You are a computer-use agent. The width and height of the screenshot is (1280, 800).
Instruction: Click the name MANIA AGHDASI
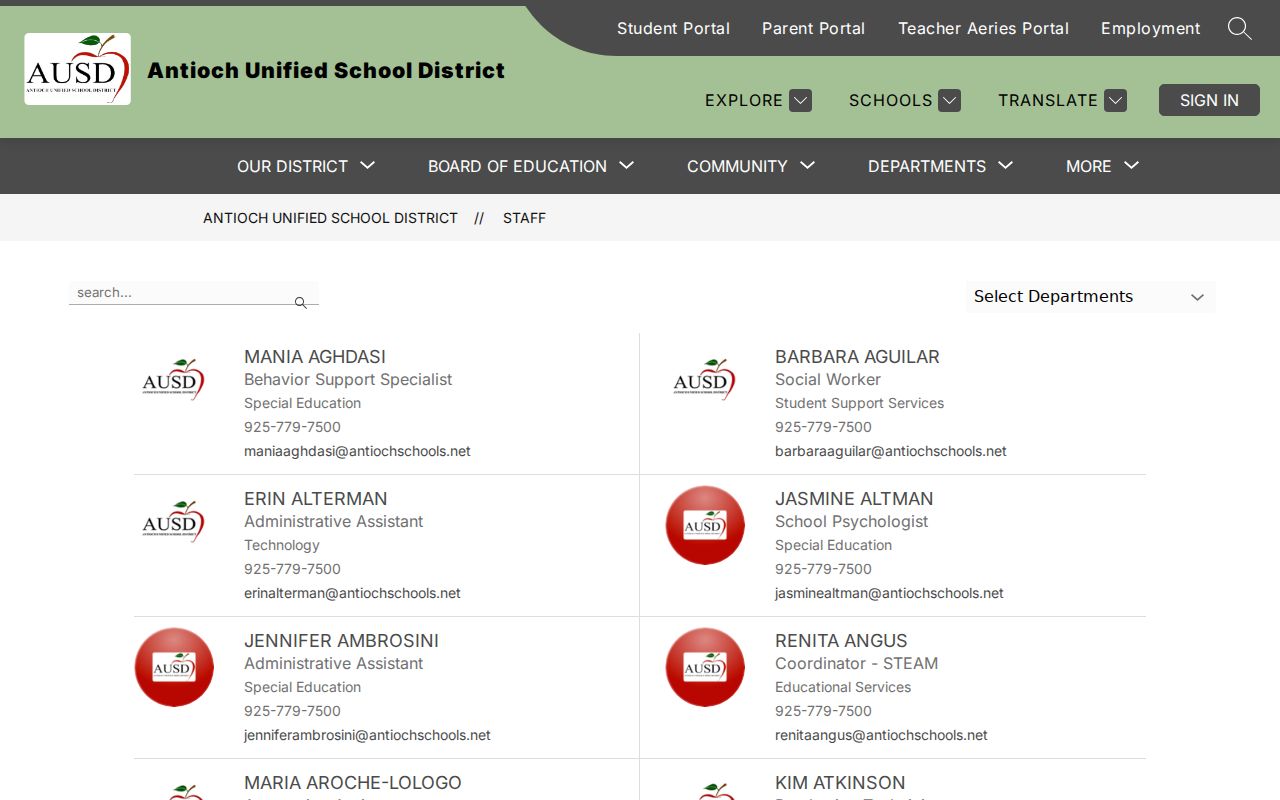(314, 357)
